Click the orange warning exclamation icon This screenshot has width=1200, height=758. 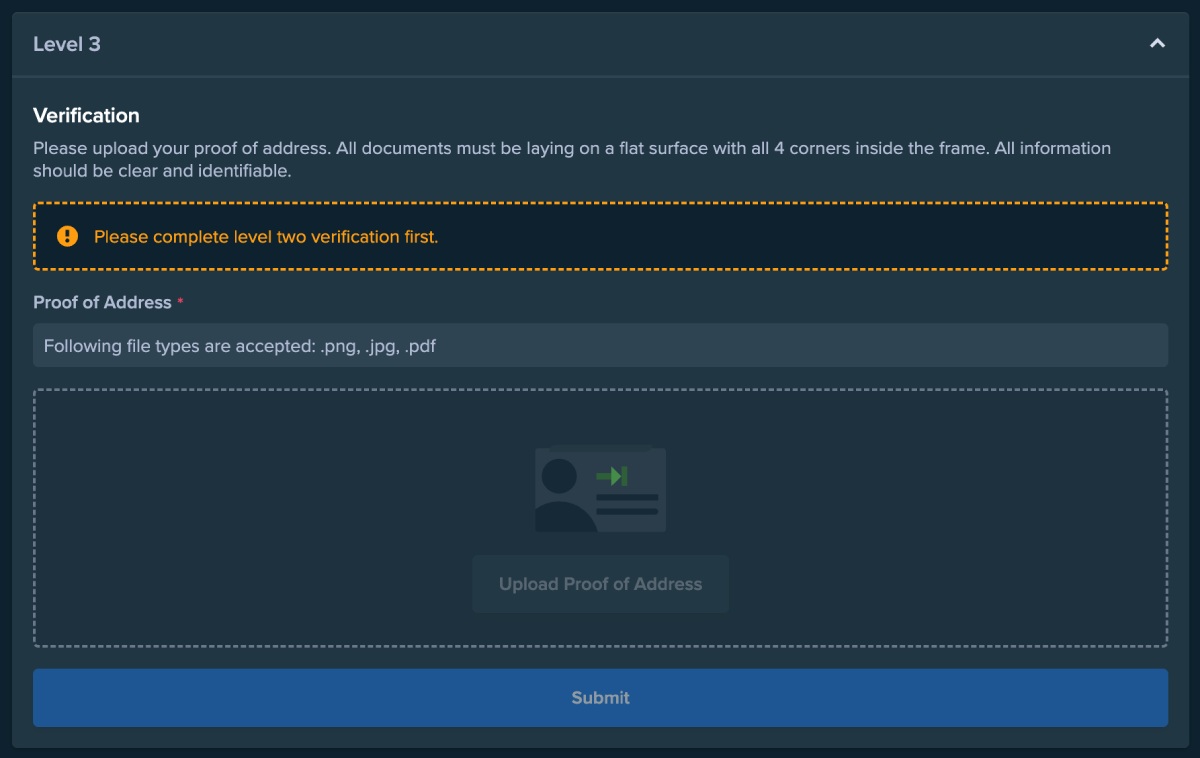coord(67,237)
